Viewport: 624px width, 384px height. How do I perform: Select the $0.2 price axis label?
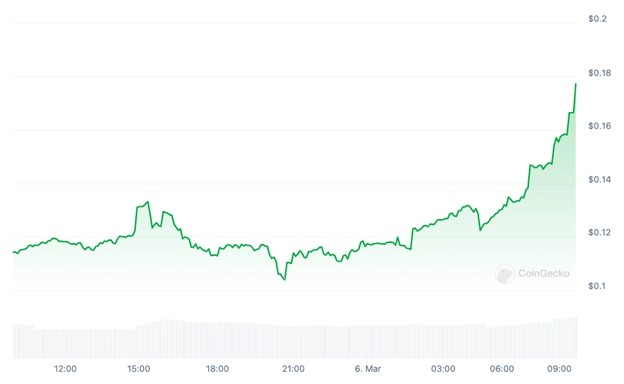pos(597,19)
